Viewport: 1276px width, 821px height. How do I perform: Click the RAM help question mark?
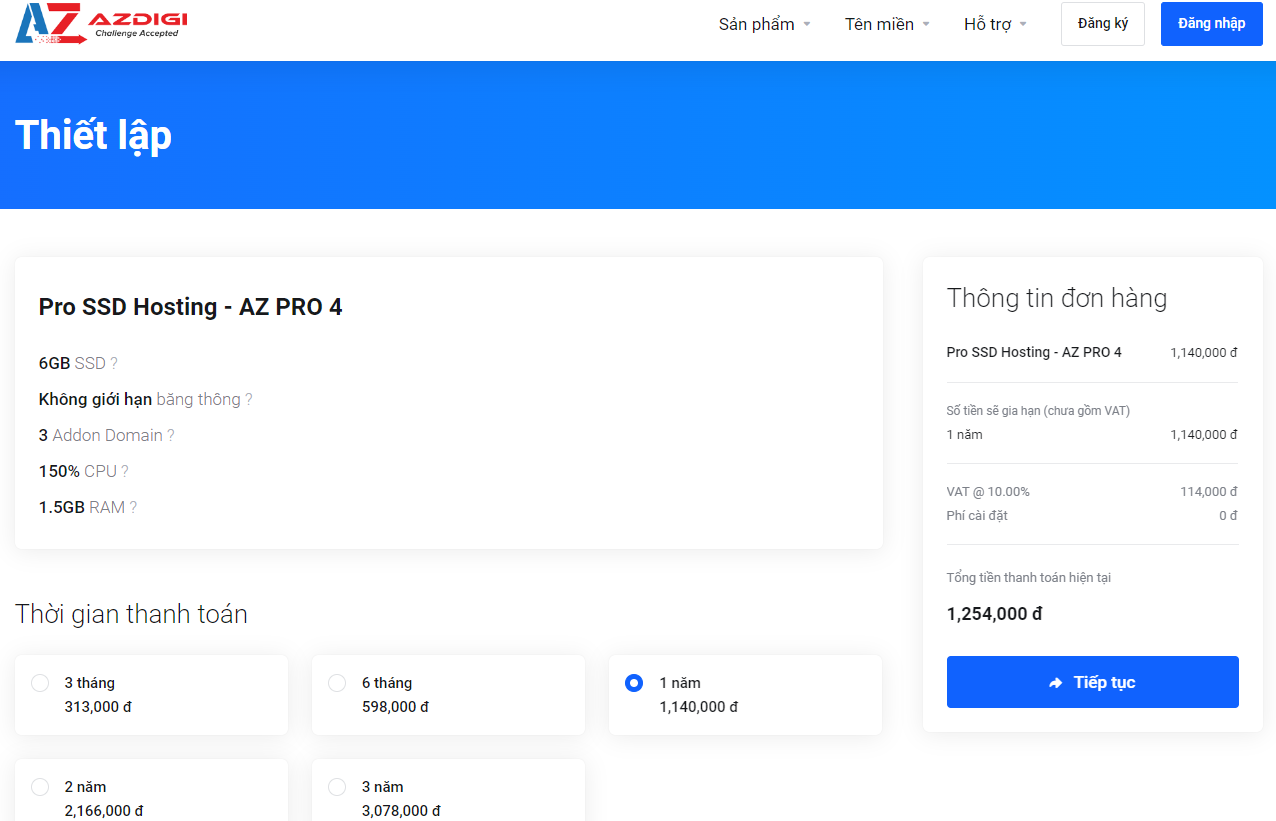pos(133,508)
